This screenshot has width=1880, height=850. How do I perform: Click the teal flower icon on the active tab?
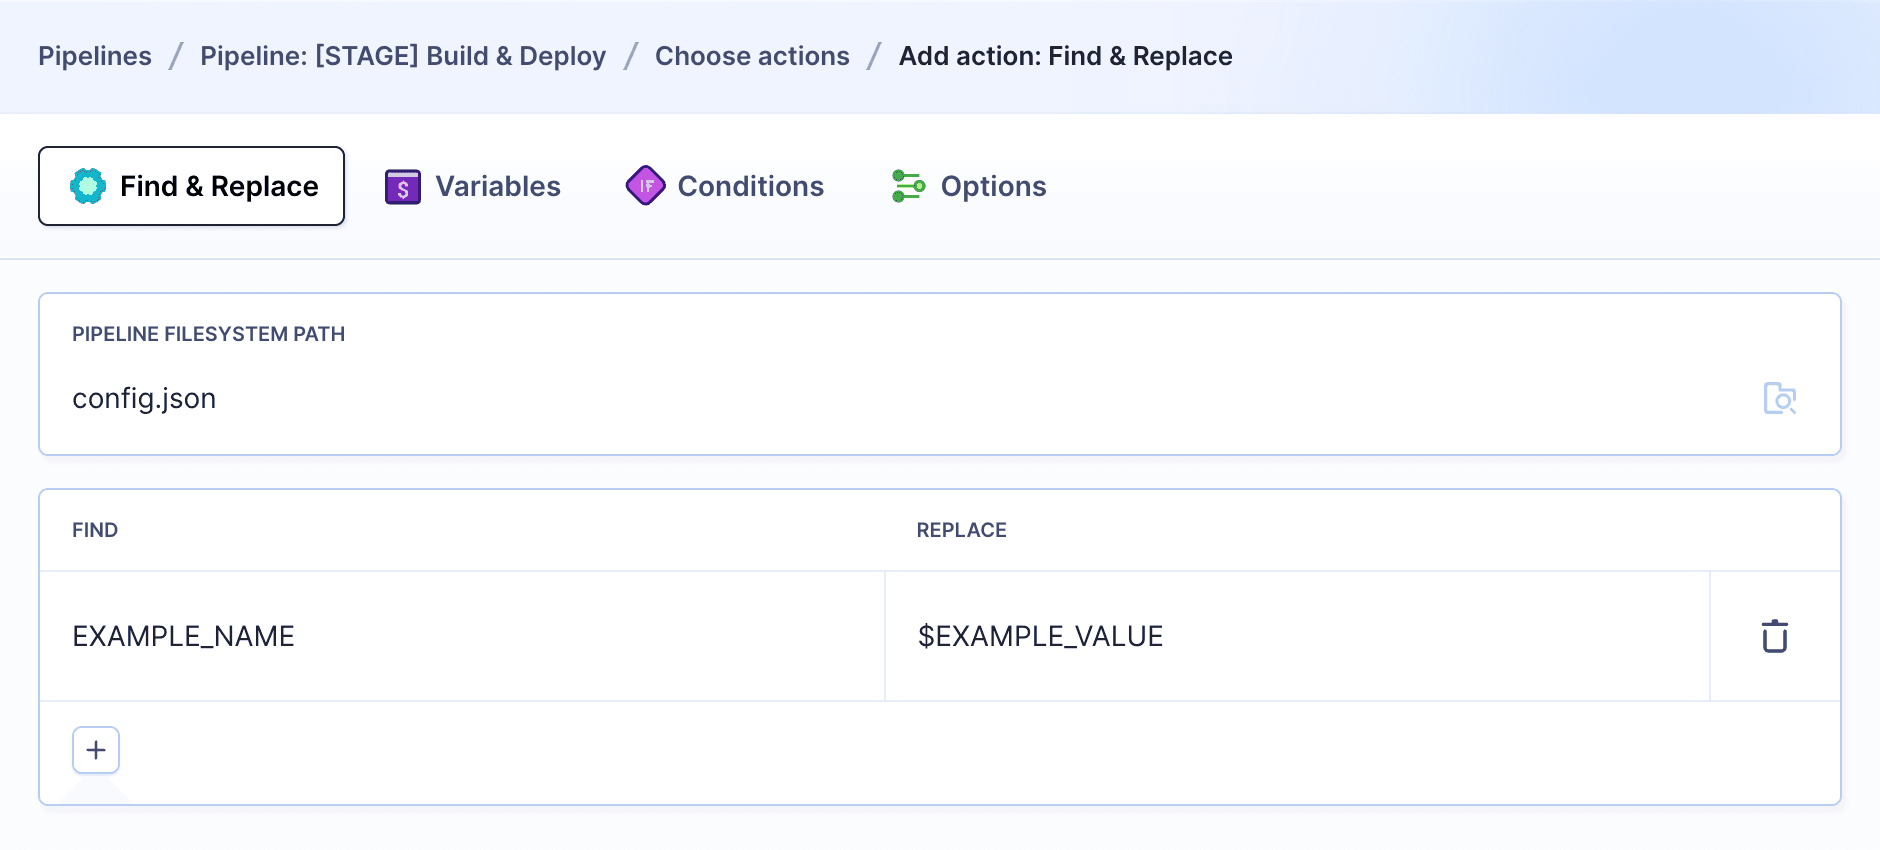88,185
